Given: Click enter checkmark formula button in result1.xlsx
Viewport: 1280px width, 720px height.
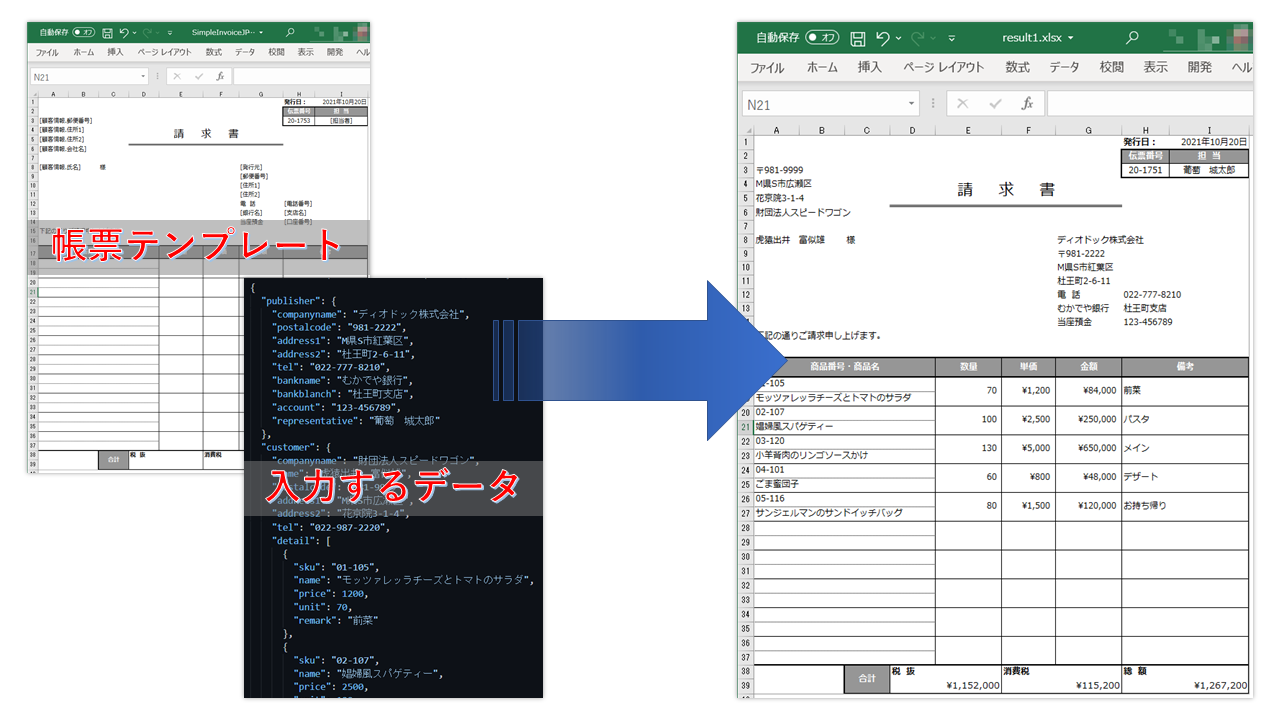Looking at the screenshot, I should (995, 104).
